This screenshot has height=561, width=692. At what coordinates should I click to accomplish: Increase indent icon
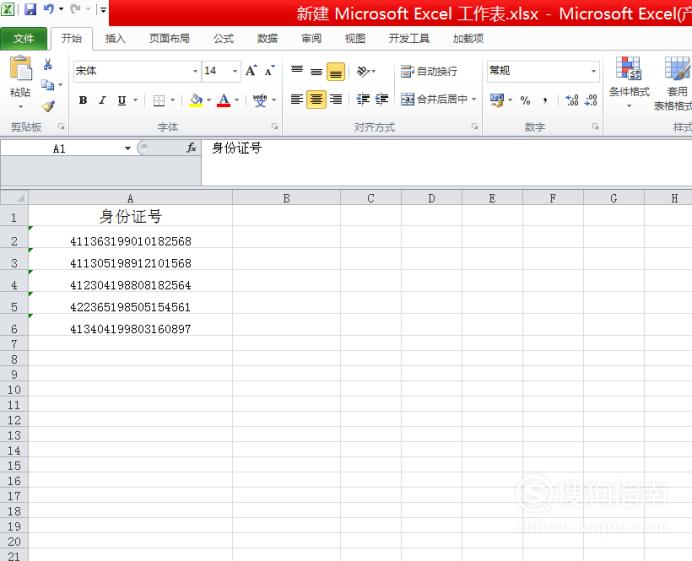pyautogui.click(x=382, y=99)
